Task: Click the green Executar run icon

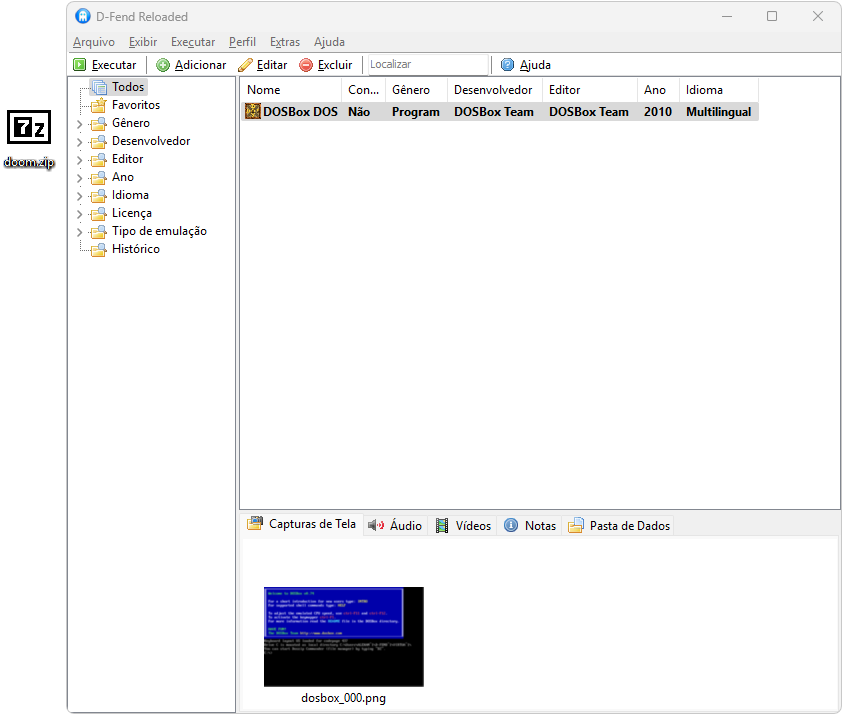Action: 80,65
